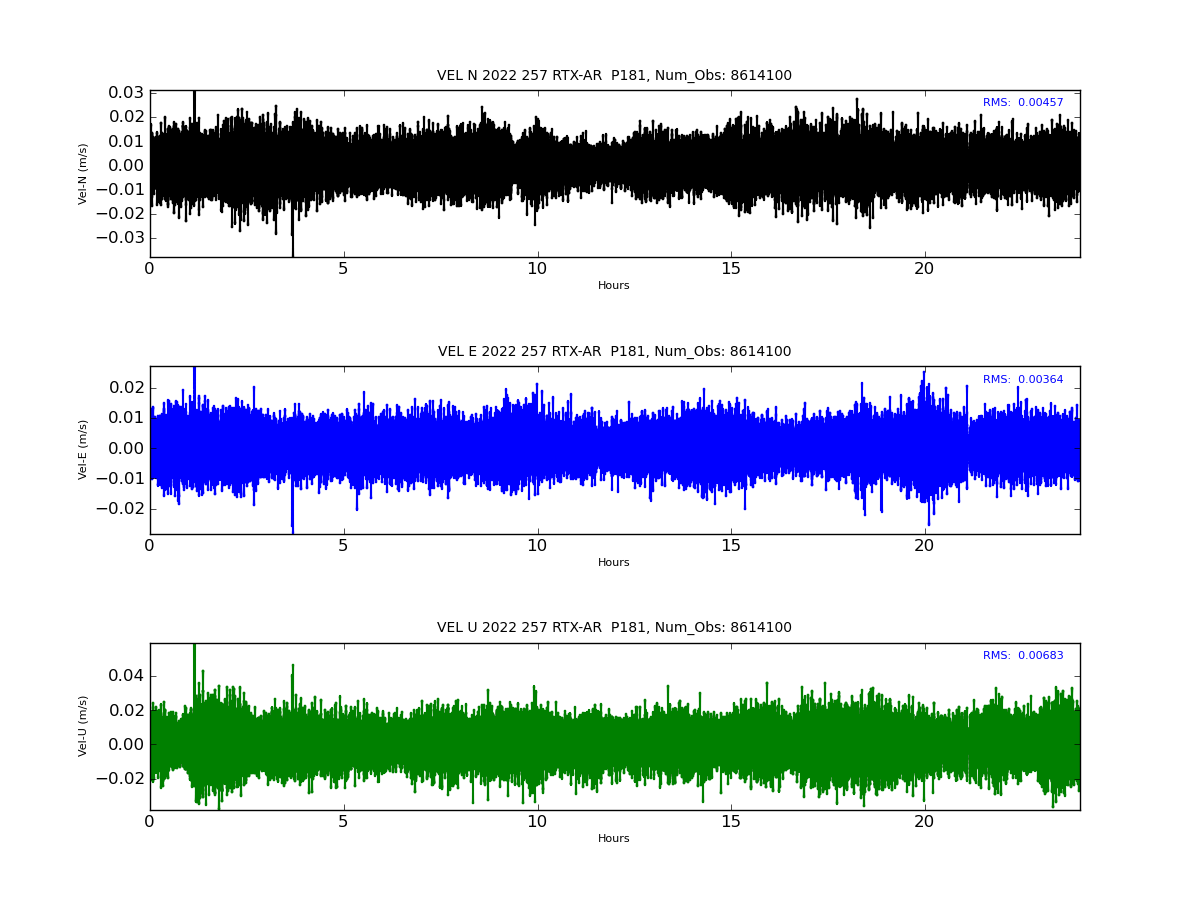Click the Hours label under the VEL U plot

pyautogui.click(x=614, y=838)
